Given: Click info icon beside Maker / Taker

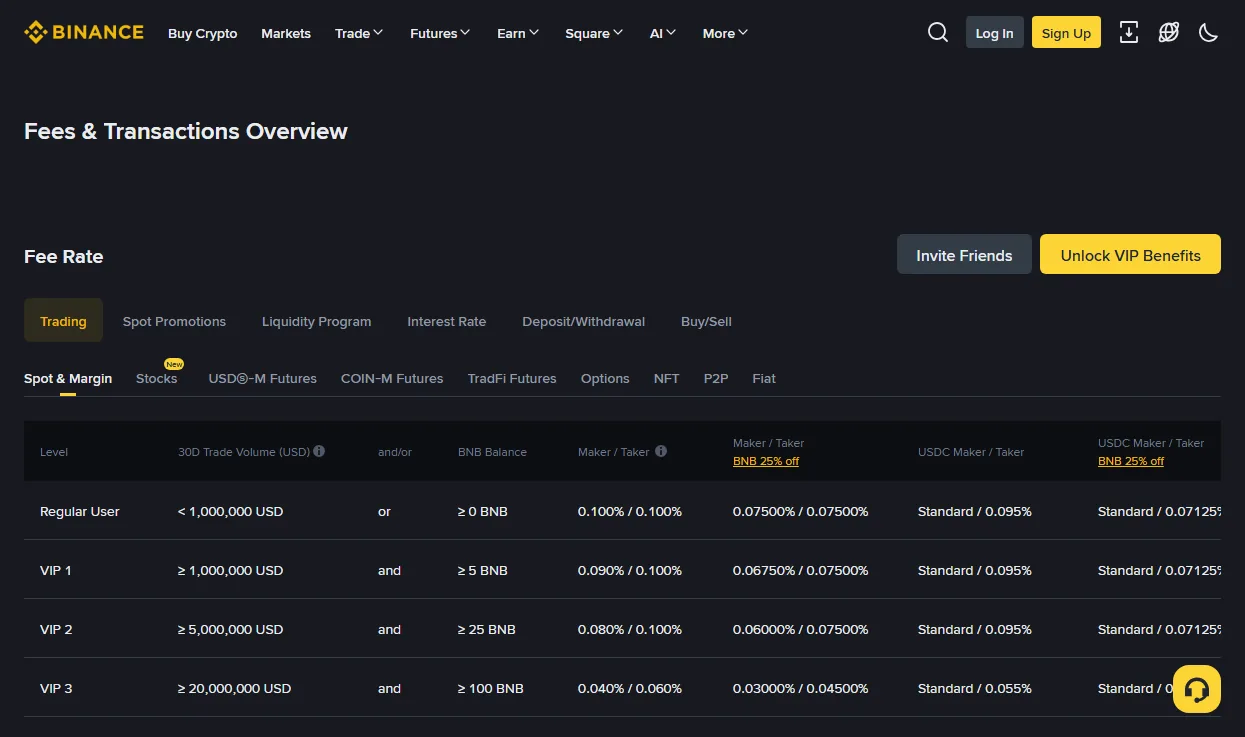Looking at the screenshot, I should tap(661, 451).
